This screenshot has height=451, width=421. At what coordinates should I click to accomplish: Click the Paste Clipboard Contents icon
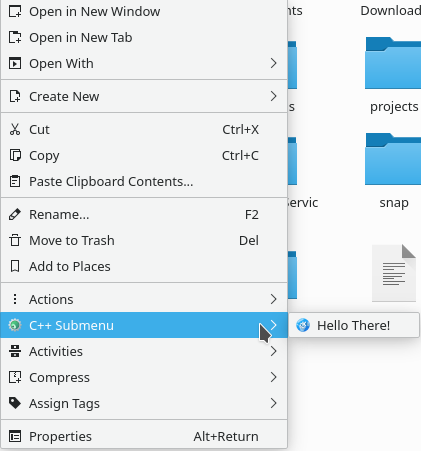(15, 181)
